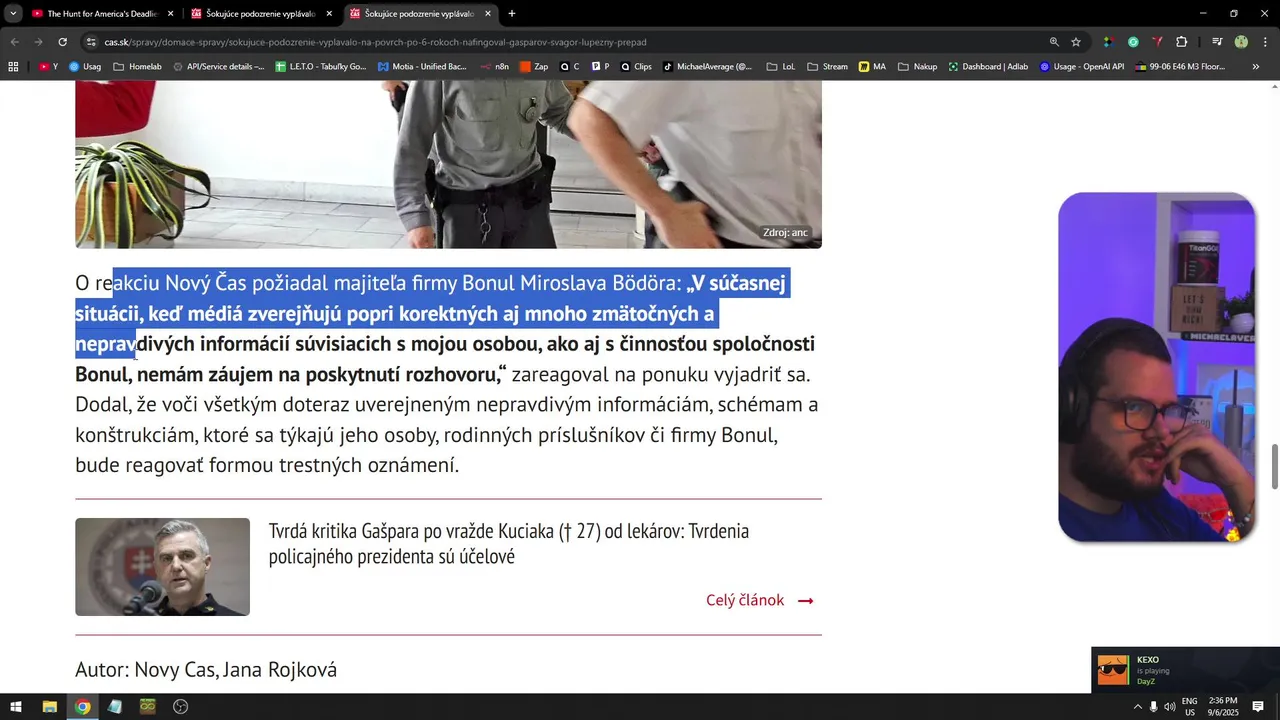Click the article photo of policemen
This screenshot has height=720, width=1280.
(x=448, y=164)
